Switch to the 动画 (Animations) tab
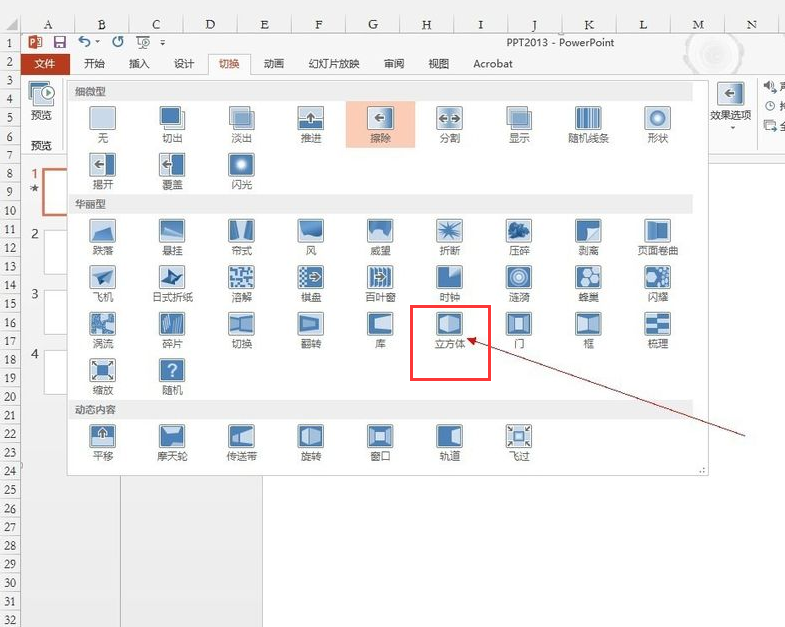This screenshot has width=785, height=627. [273, 64]
